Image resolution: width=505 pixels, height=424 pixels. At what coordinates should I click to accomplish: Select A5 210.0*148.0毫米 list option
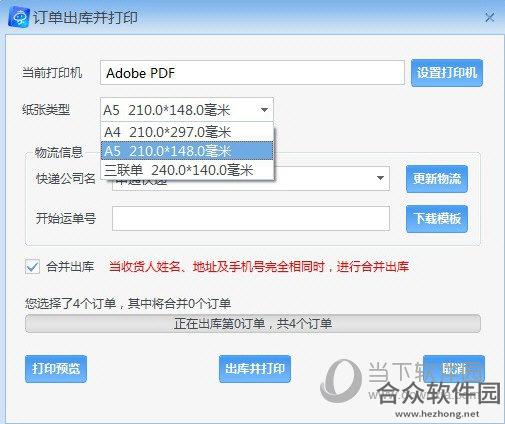click(x=187, y=151)
